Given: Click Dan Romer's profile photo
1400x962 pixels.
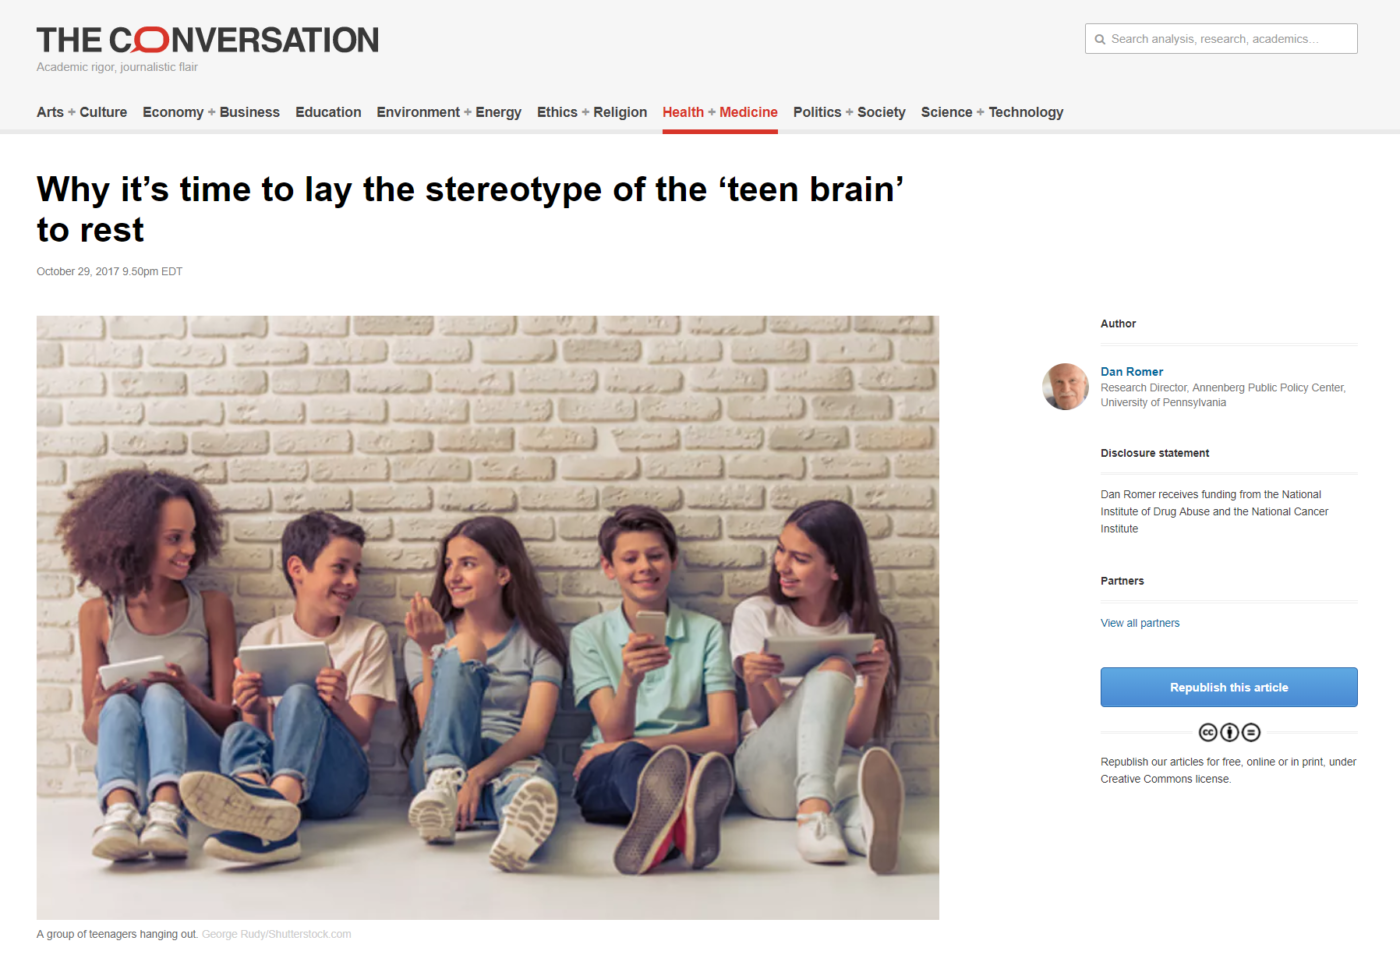Looking at the screenshot, I should (1065, 386).
